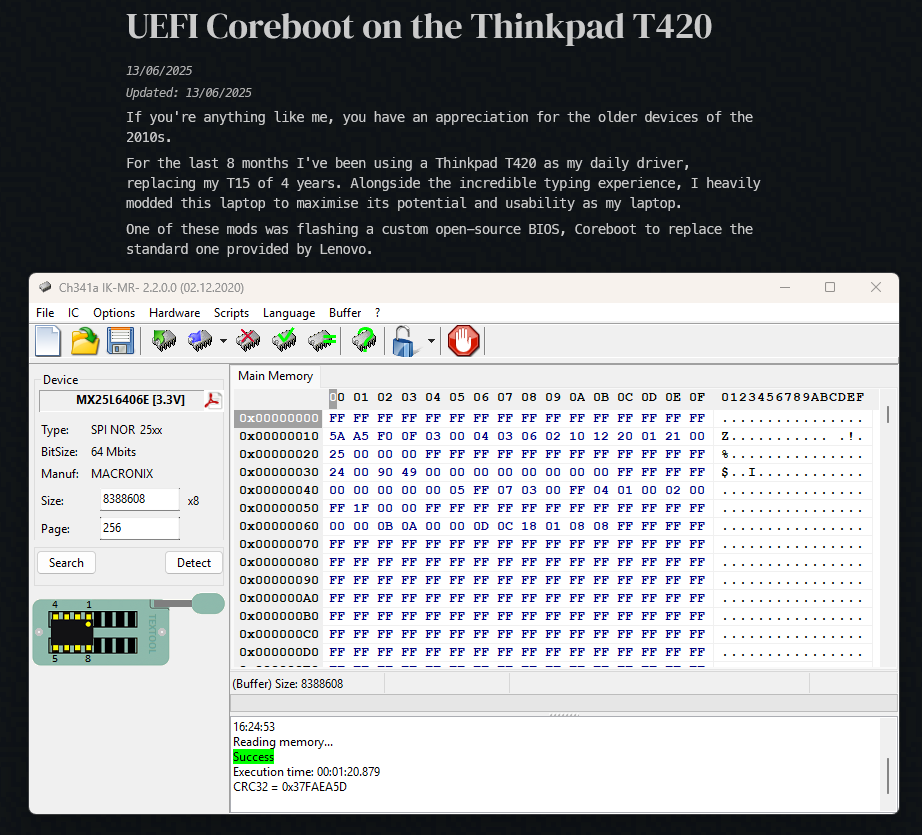
Task: Select the Main Memory tab
Action: (275, 376)
